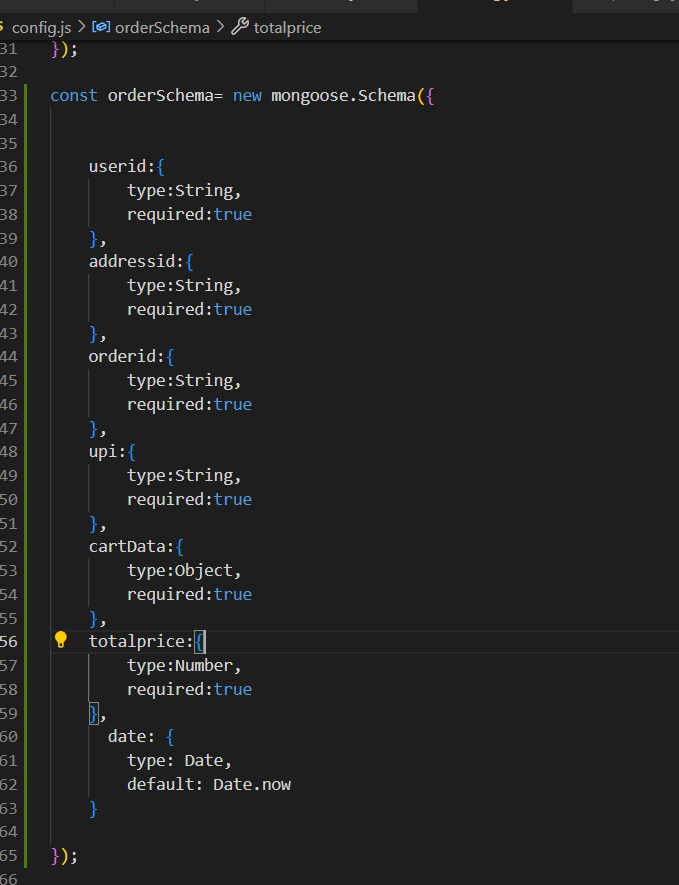The width and height of the screenshot is (679, 885).
Task: Click 'default: Date.now' text
Action: (x=209, y=784)
